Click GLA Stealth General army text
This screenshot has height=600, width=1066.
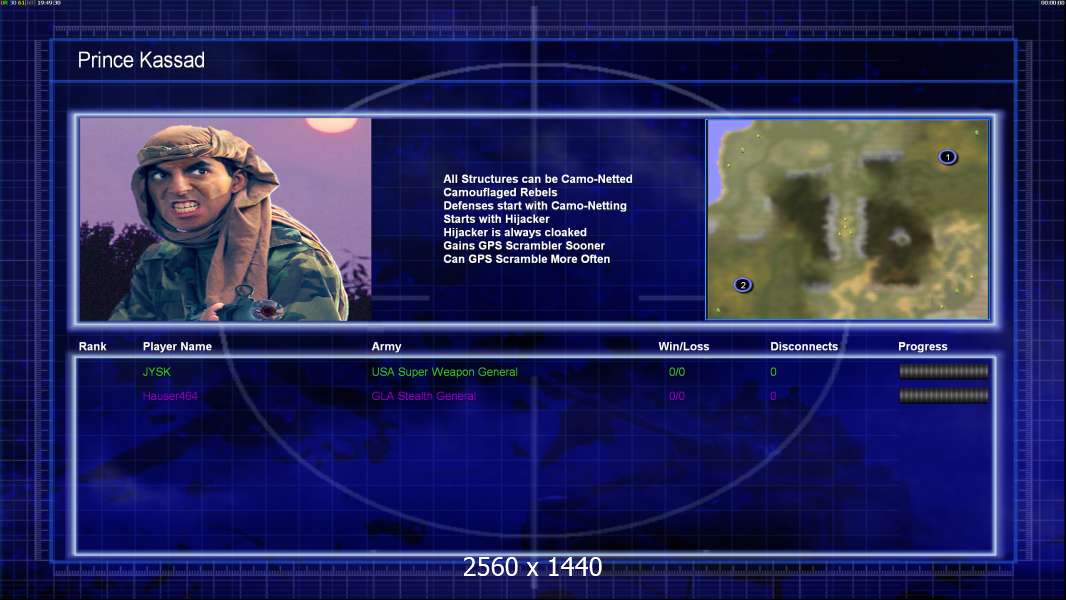(424, 396)
